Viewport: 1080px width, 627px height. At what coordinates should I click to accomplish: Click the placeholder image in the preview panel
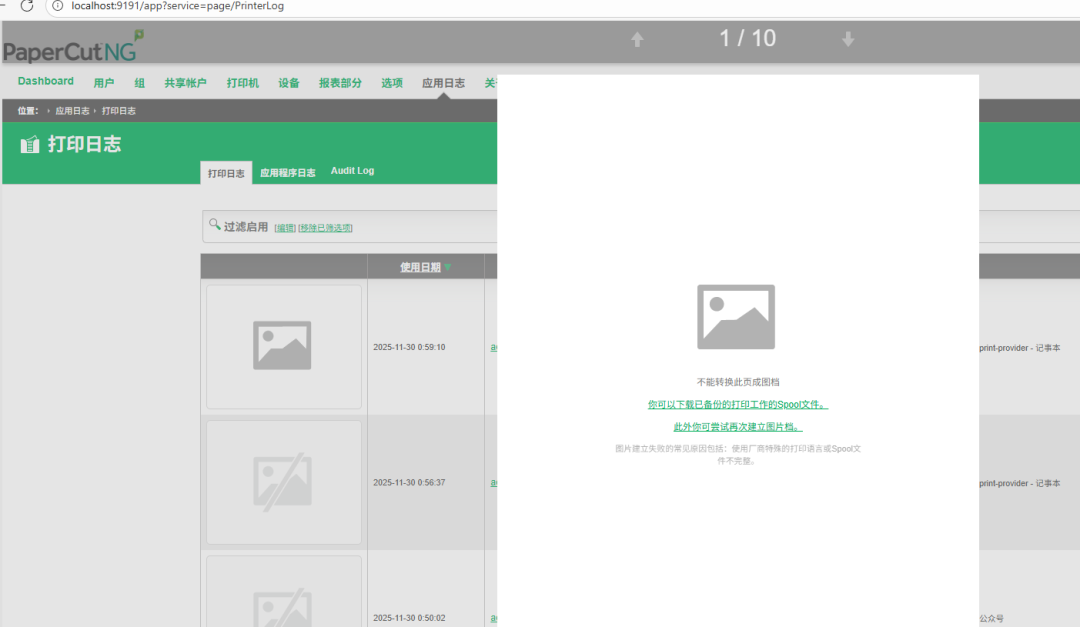pyautogui.click(x=737, y=317)
